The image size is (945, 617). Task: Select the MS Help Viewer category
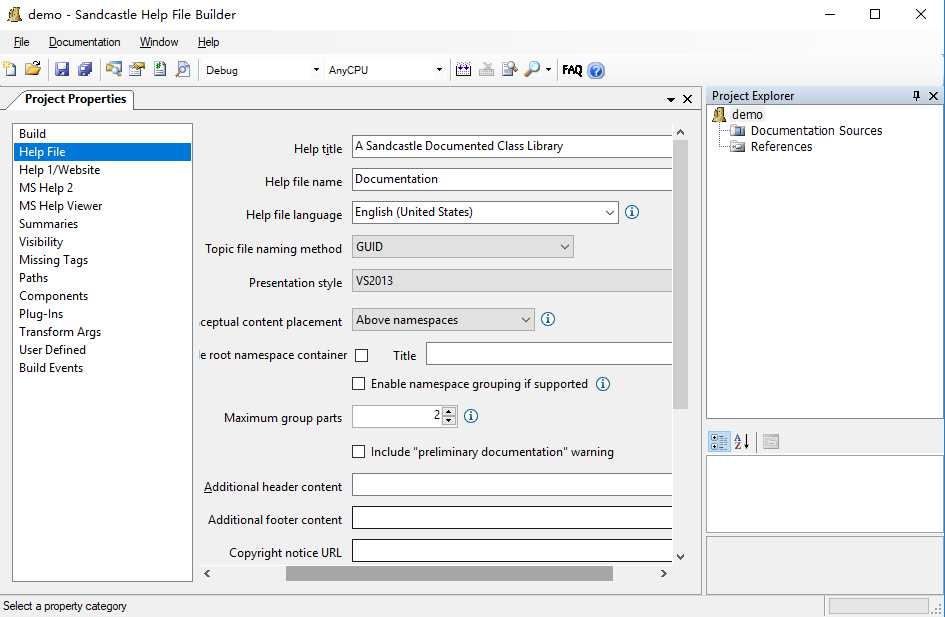[102, 206]
